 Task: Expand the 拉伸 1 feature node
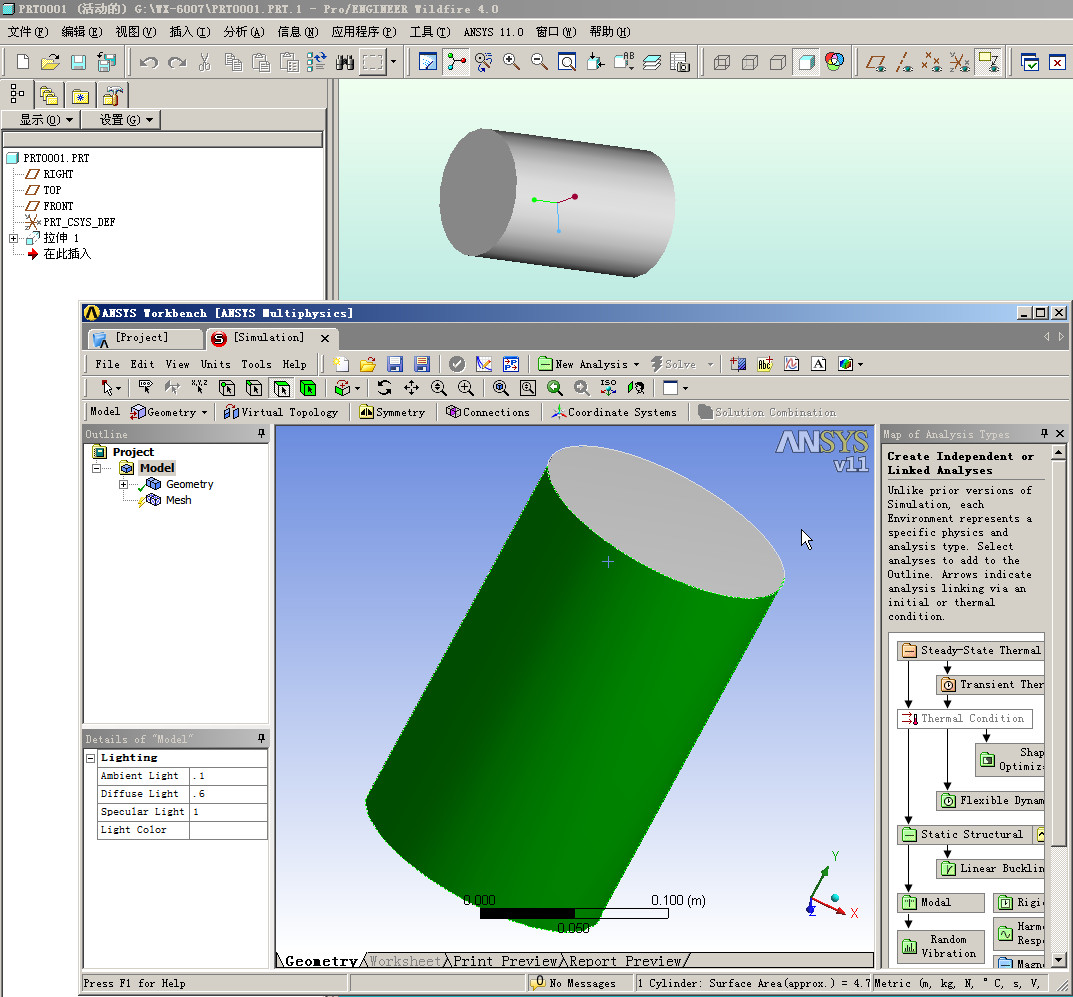pyautogui.click(x=13, y=238)
